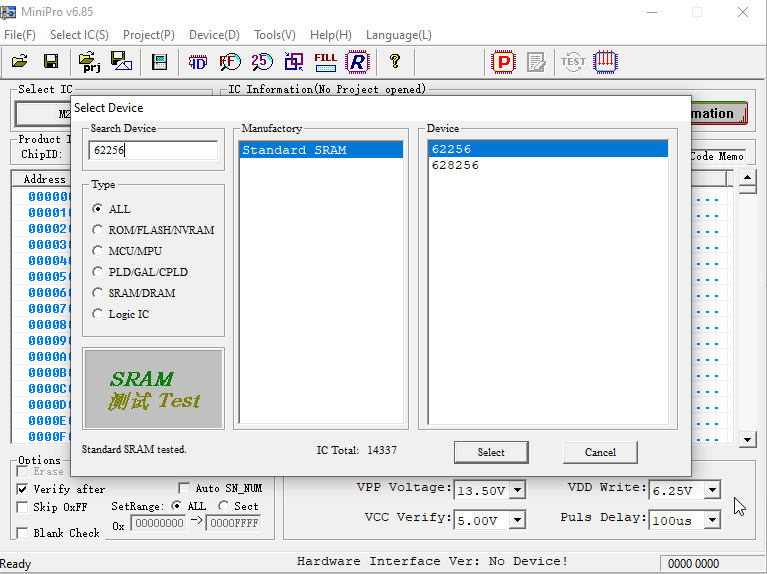Image resolution: width=767 pixels, height=574 pixels.
Task: Select Standard SRAM in Manufactory list
Action: 321,150
